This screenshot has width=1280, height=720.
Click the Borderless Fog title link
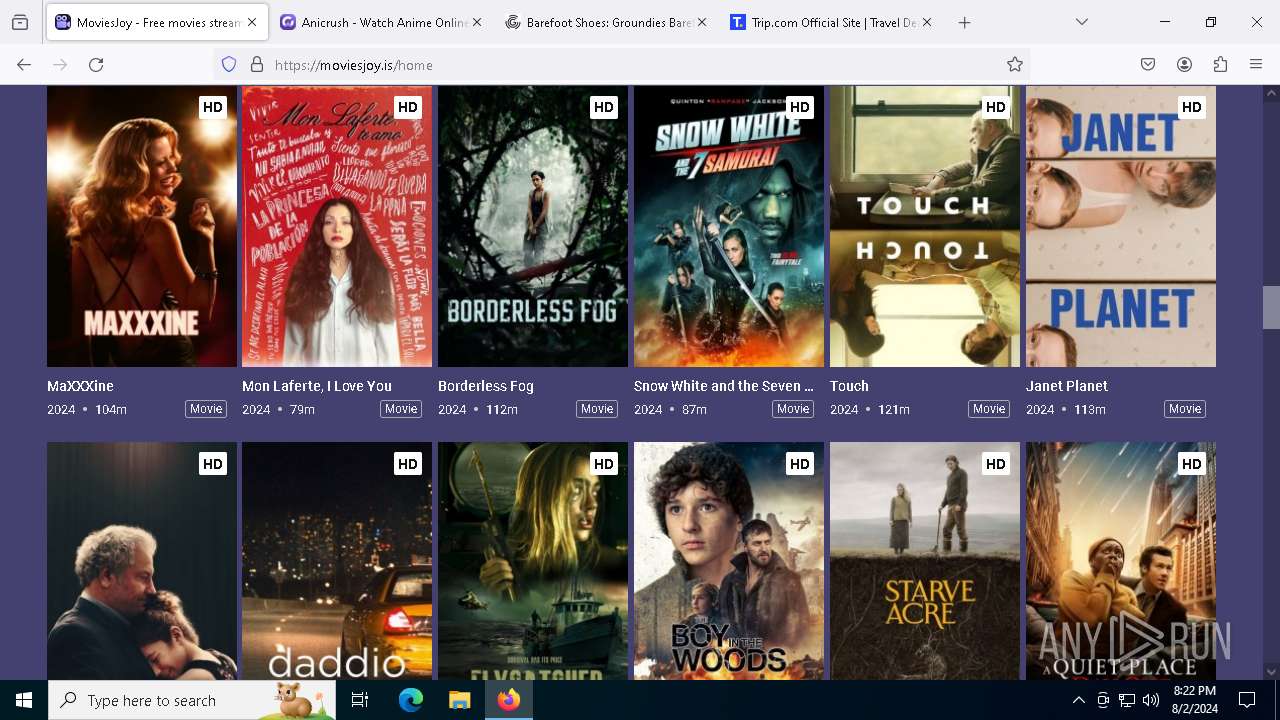pos(486,386)
